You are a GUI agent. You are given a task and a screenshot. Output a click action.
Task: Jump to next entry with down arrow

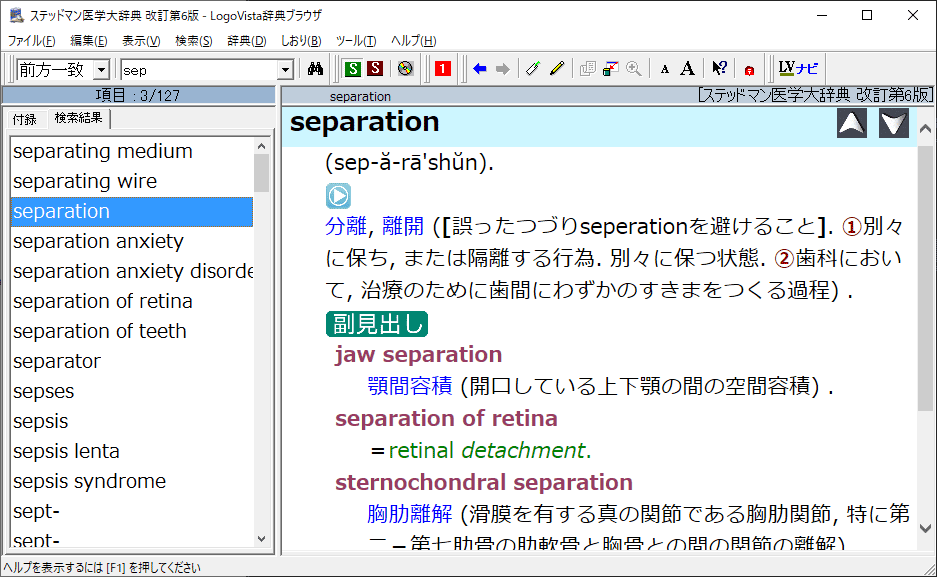pos(894,123)
